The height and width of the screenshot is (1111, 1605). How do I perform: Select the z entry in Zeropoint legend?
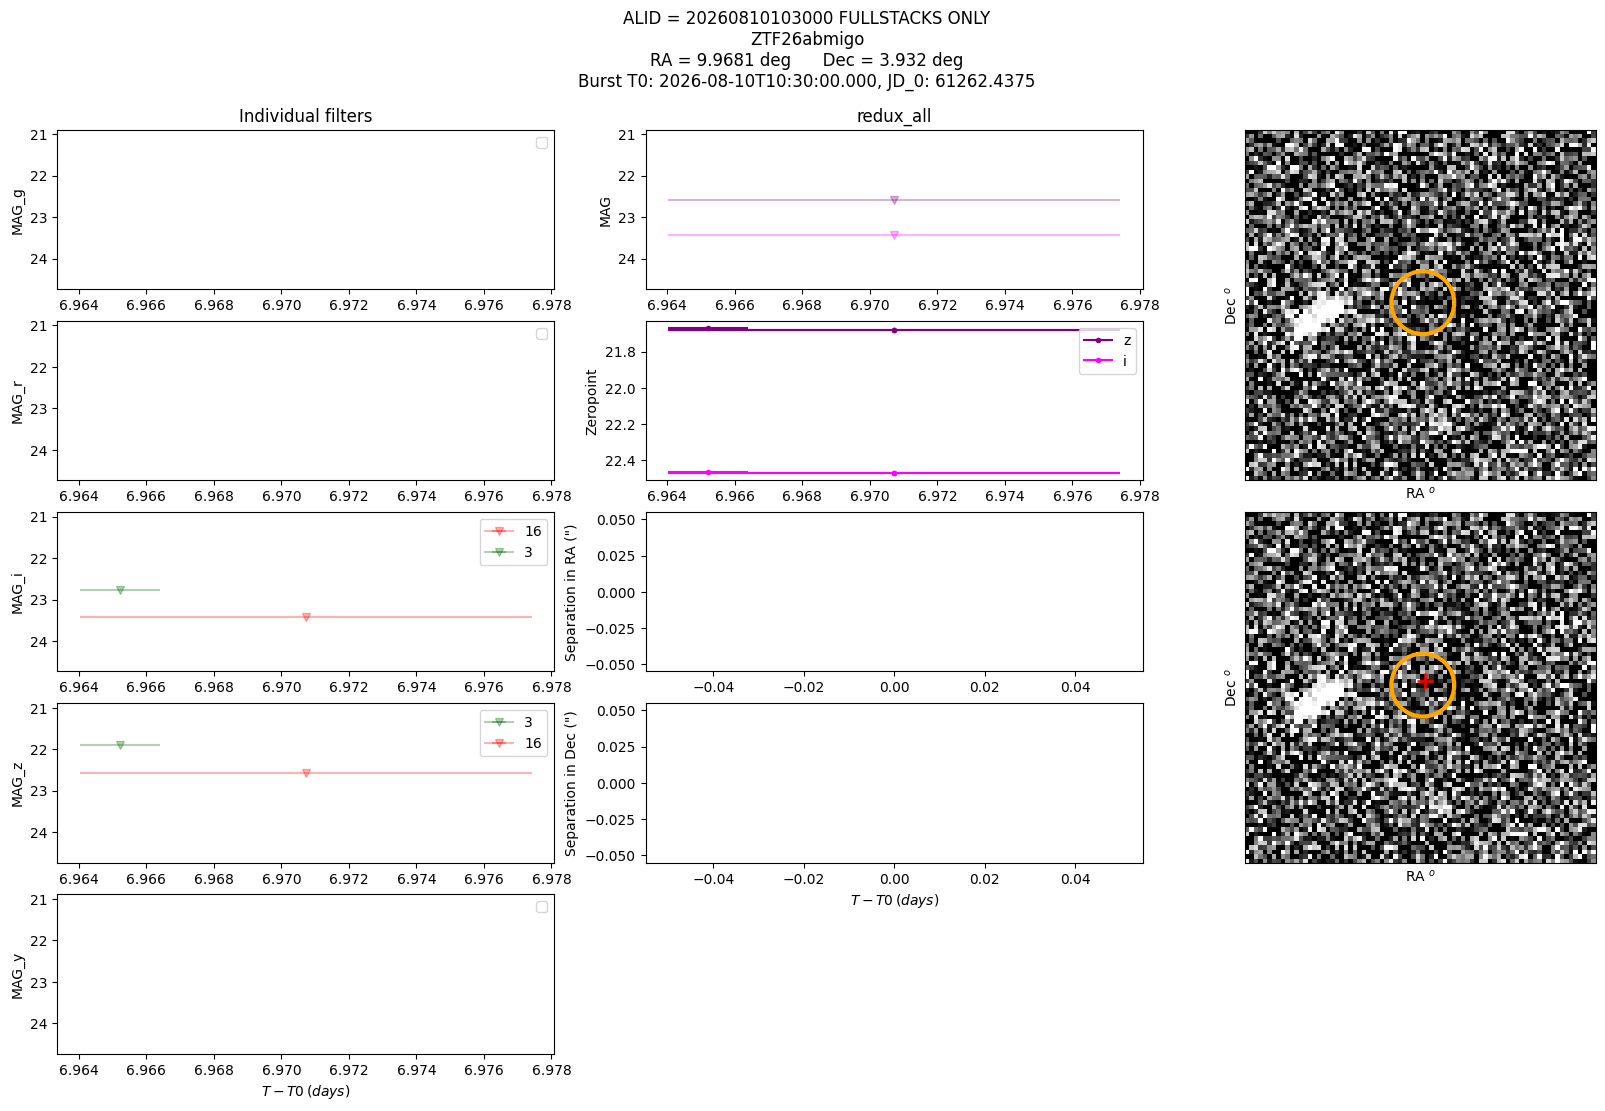pos(1107,341)
